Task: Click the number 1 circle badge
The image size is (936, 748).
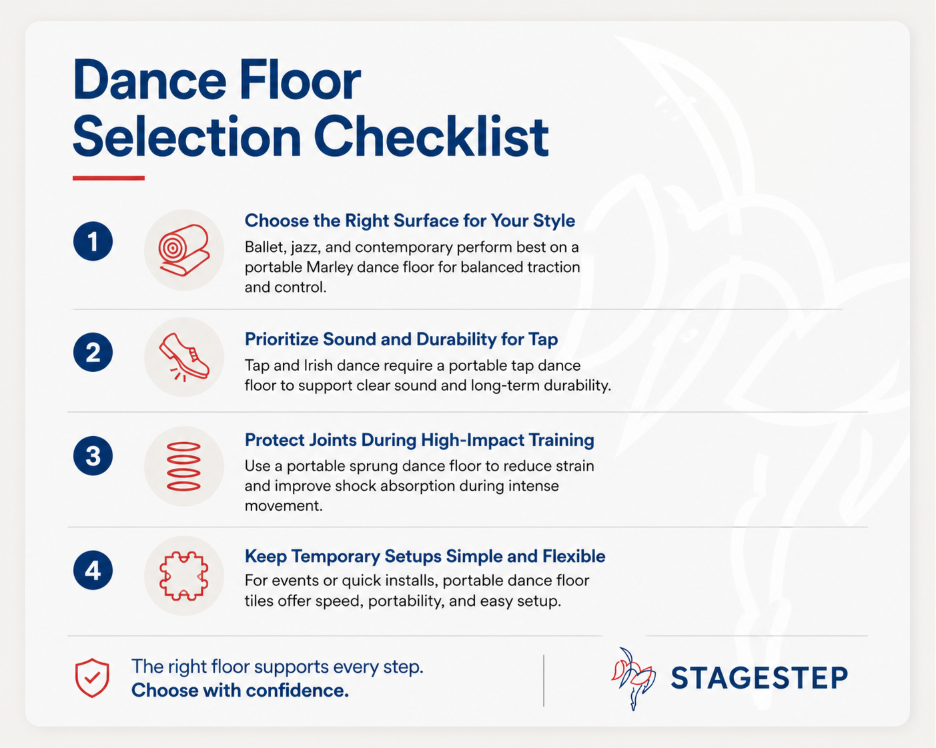Action: tap(93, 242)
